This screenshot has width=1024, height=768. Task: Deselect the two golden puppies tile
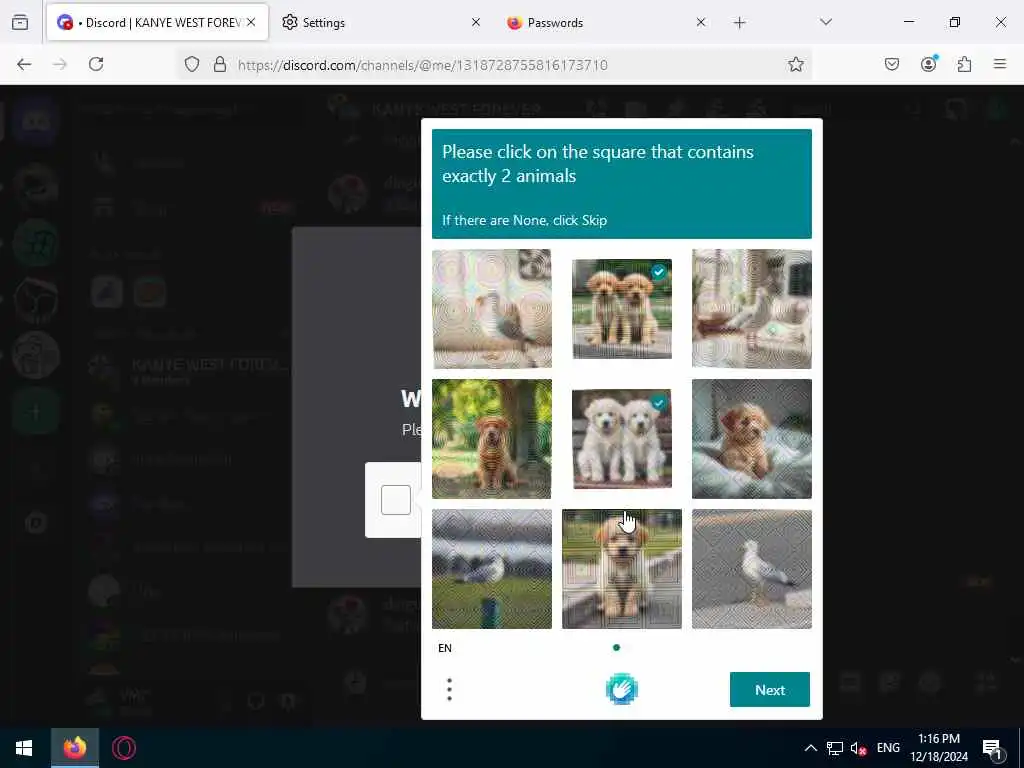pos(622,309)
